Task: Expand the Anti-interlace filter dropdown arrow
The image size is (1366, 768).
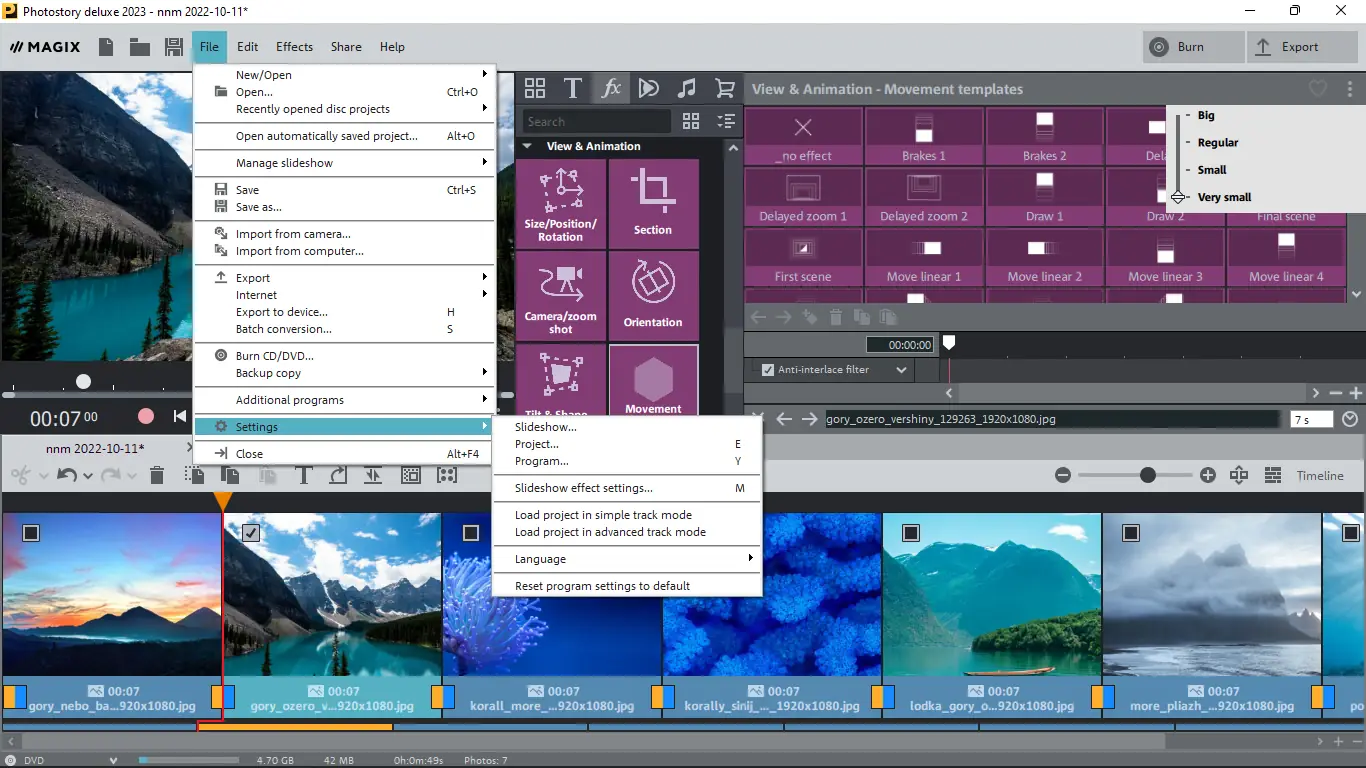Action: click(x=901, y=370)
